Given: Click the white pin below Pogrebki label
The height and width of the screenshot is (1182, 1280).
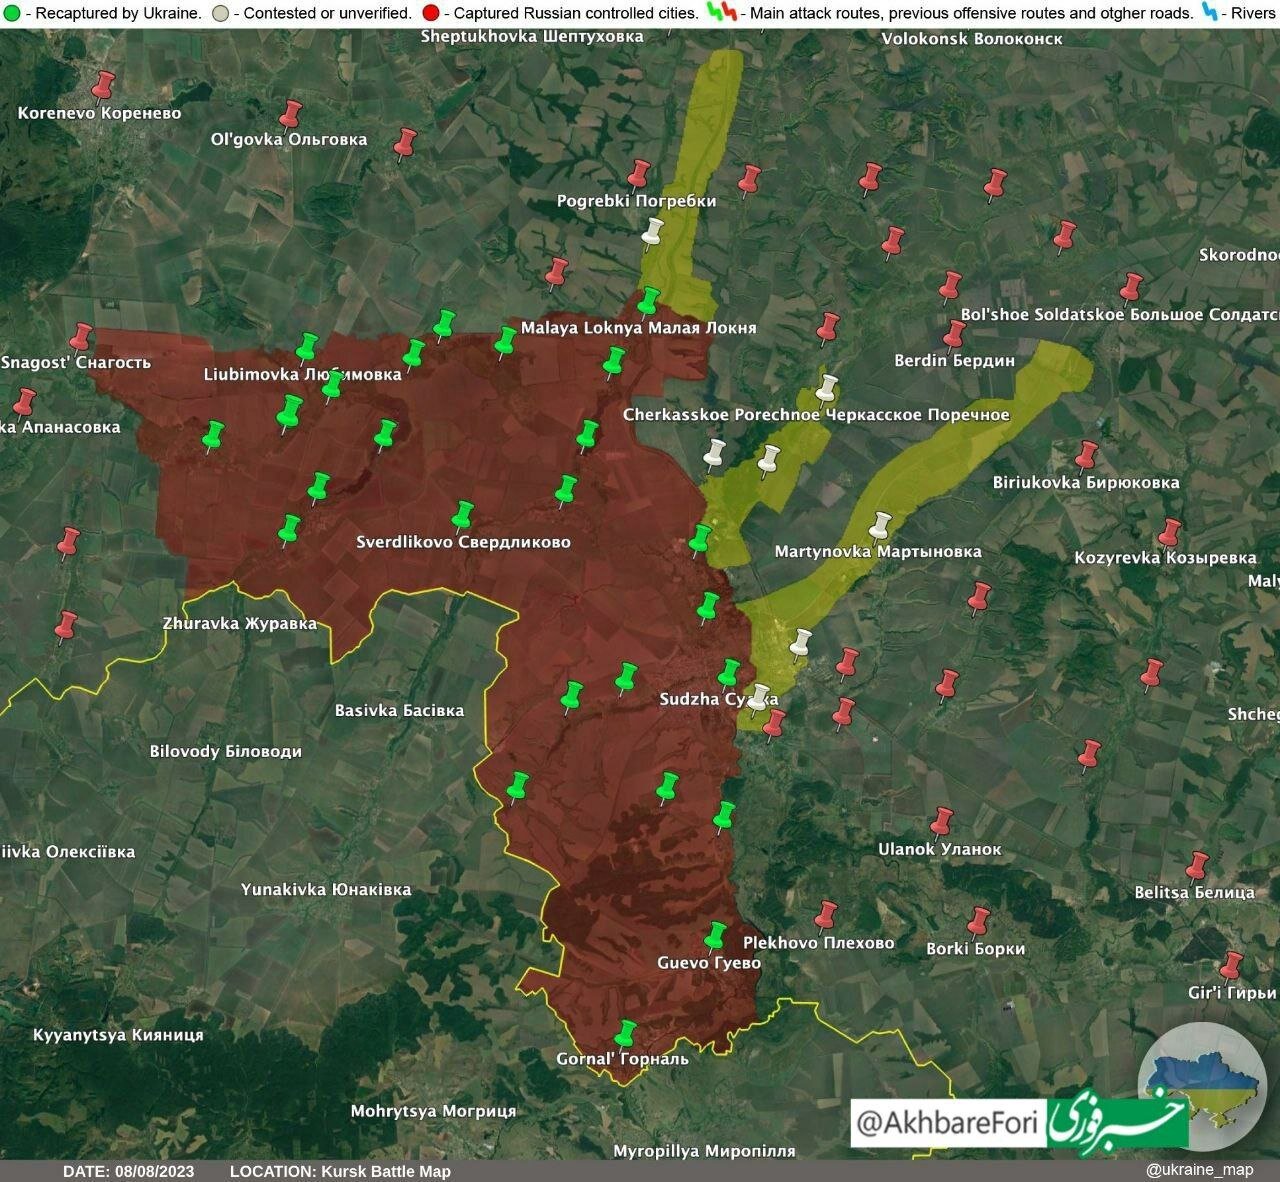Looking at the screenshot, I should pos(653,231).
